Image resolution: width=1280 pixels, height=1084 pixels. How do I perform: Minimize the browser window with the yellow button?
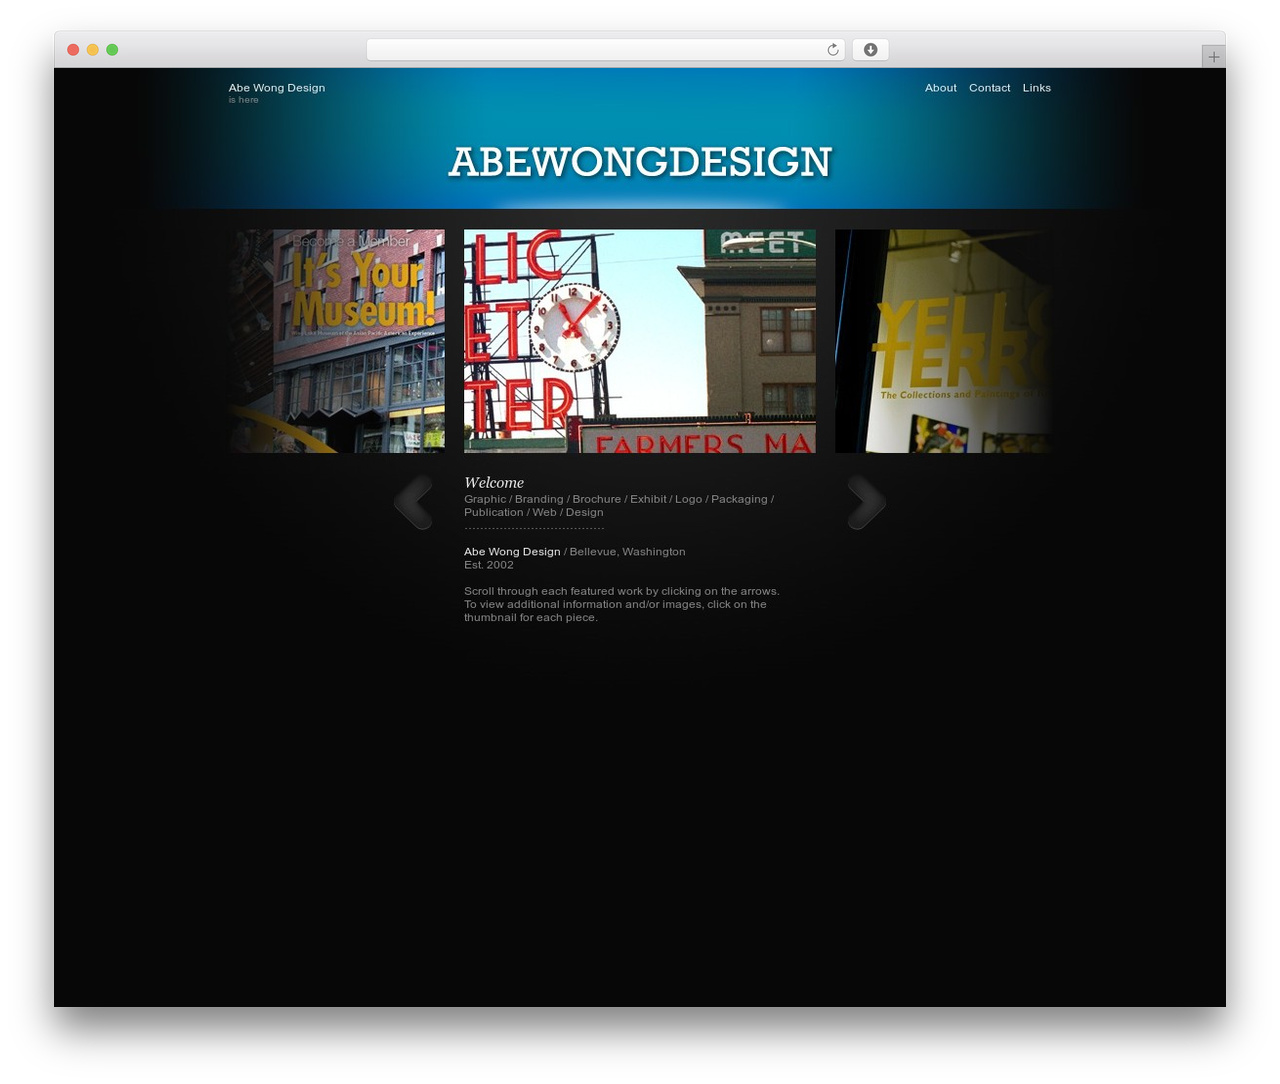[x=92, y=50]
